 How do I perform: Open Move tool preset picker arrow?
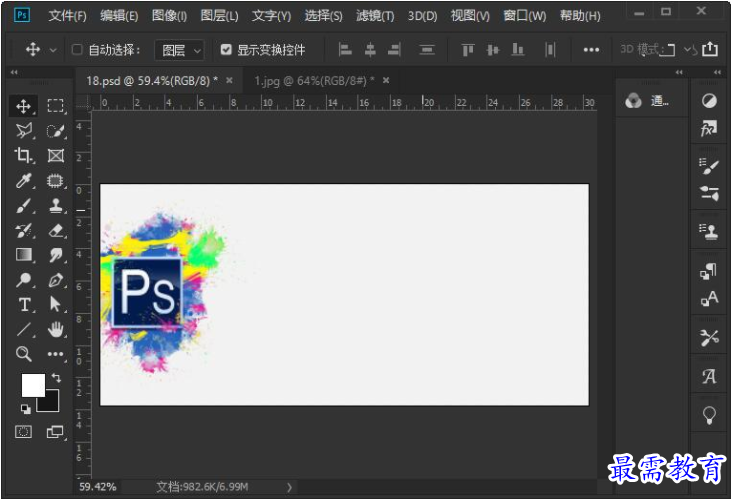pyautogui.click(x=53, y=50)
